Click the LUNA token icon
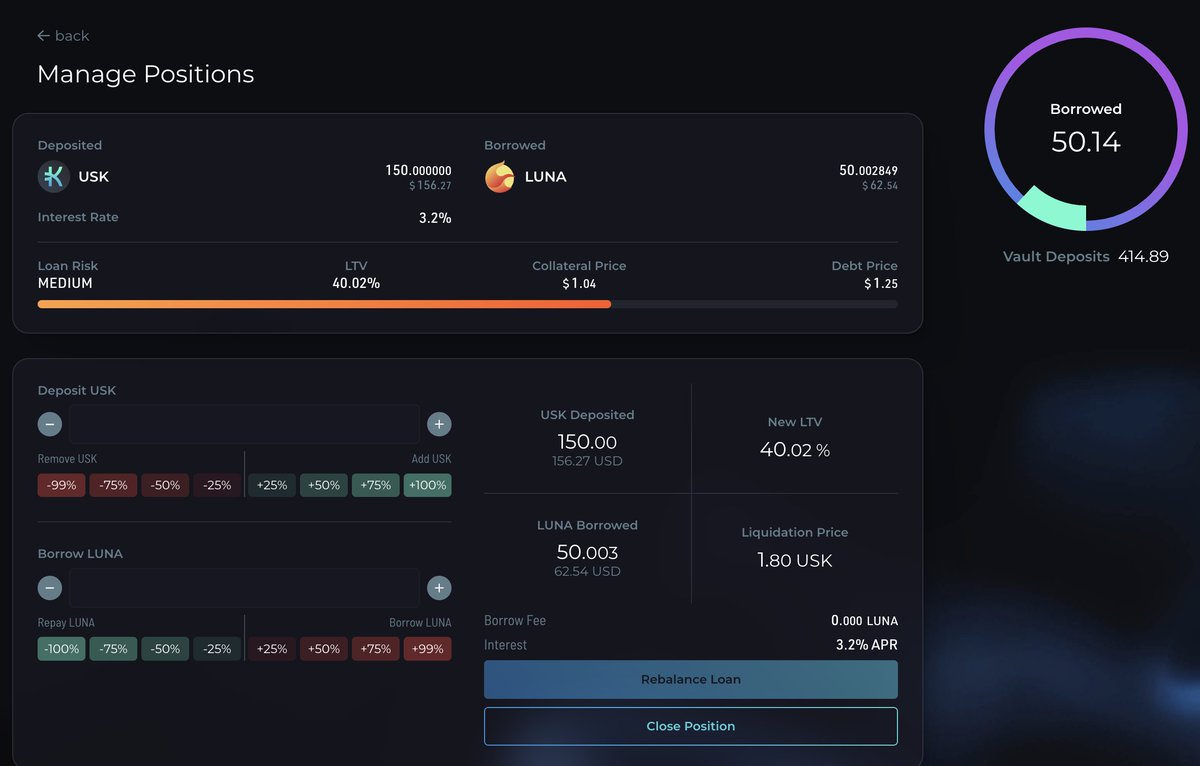 [x=500, y=177]
